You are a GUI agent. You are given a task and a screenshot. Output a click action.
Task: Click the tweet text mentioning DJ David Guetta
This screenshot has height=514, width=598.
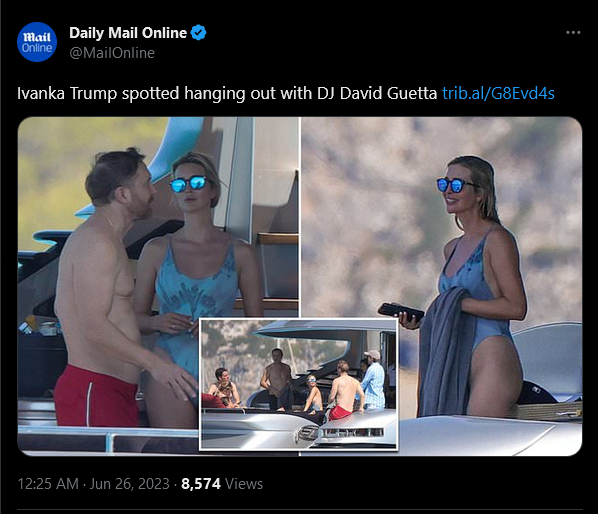227,93
